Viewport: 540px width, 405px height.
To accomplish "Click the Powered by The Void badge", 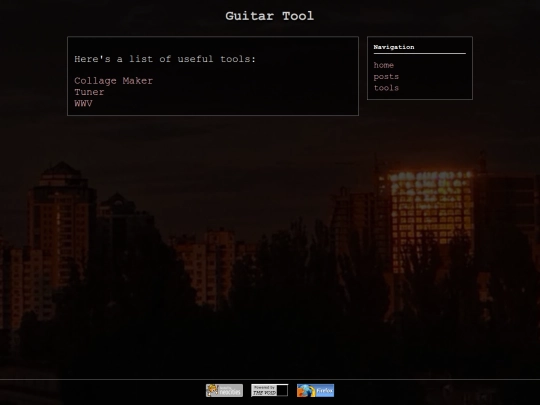I will [x=270, y=391].
